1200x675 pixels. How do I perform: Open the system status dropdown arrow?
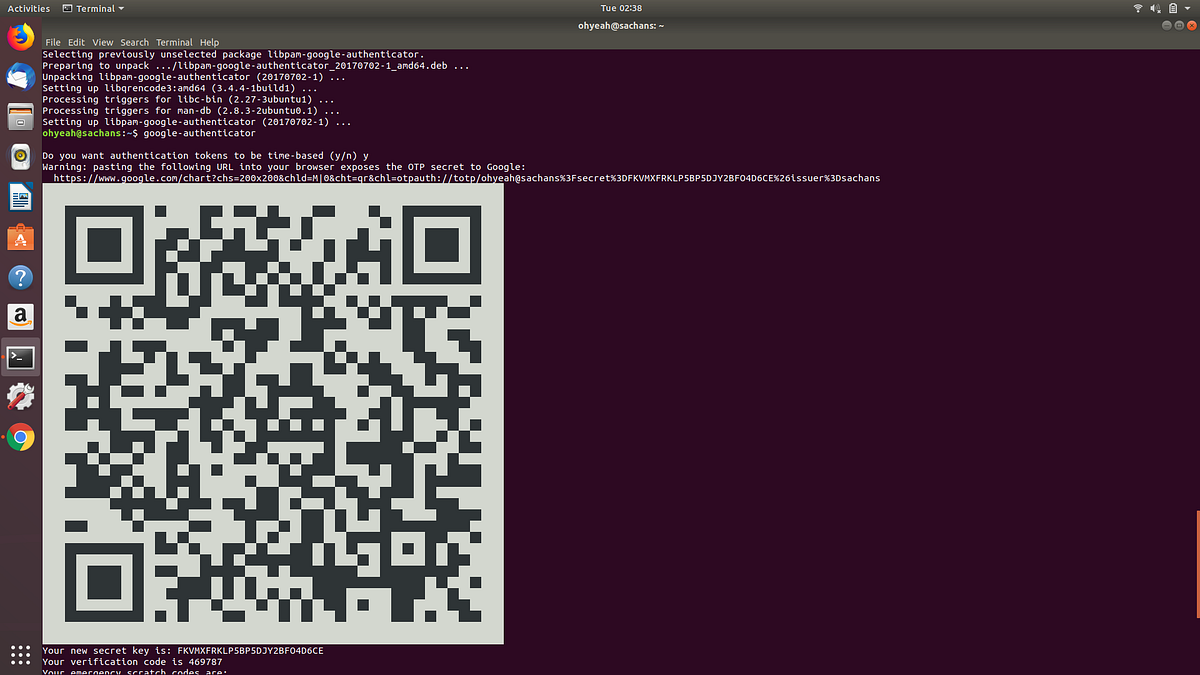click(x=1186, y=8)
